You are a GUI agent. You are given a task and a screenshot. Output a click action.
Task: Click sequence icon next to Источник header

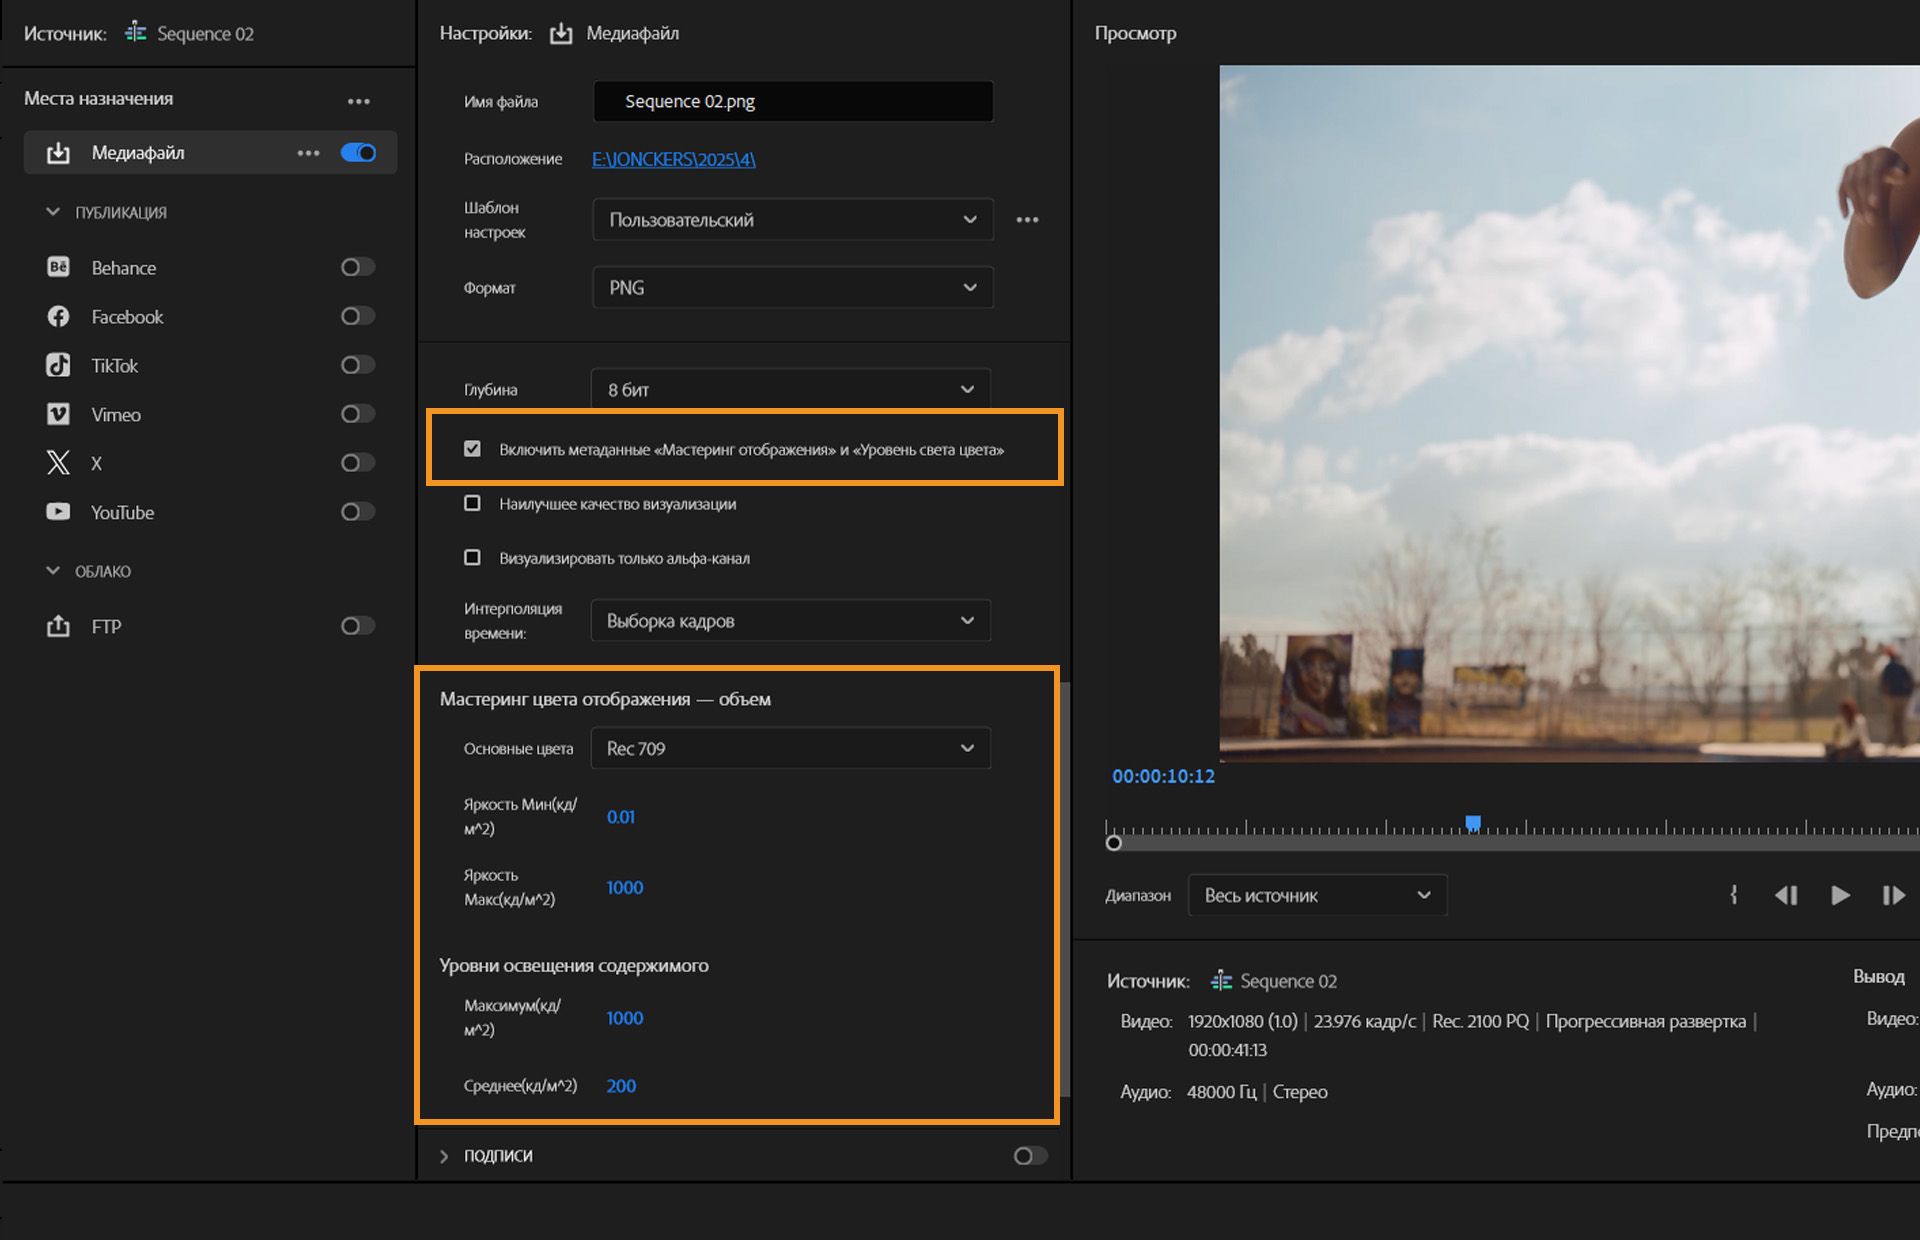pos(135,33)
